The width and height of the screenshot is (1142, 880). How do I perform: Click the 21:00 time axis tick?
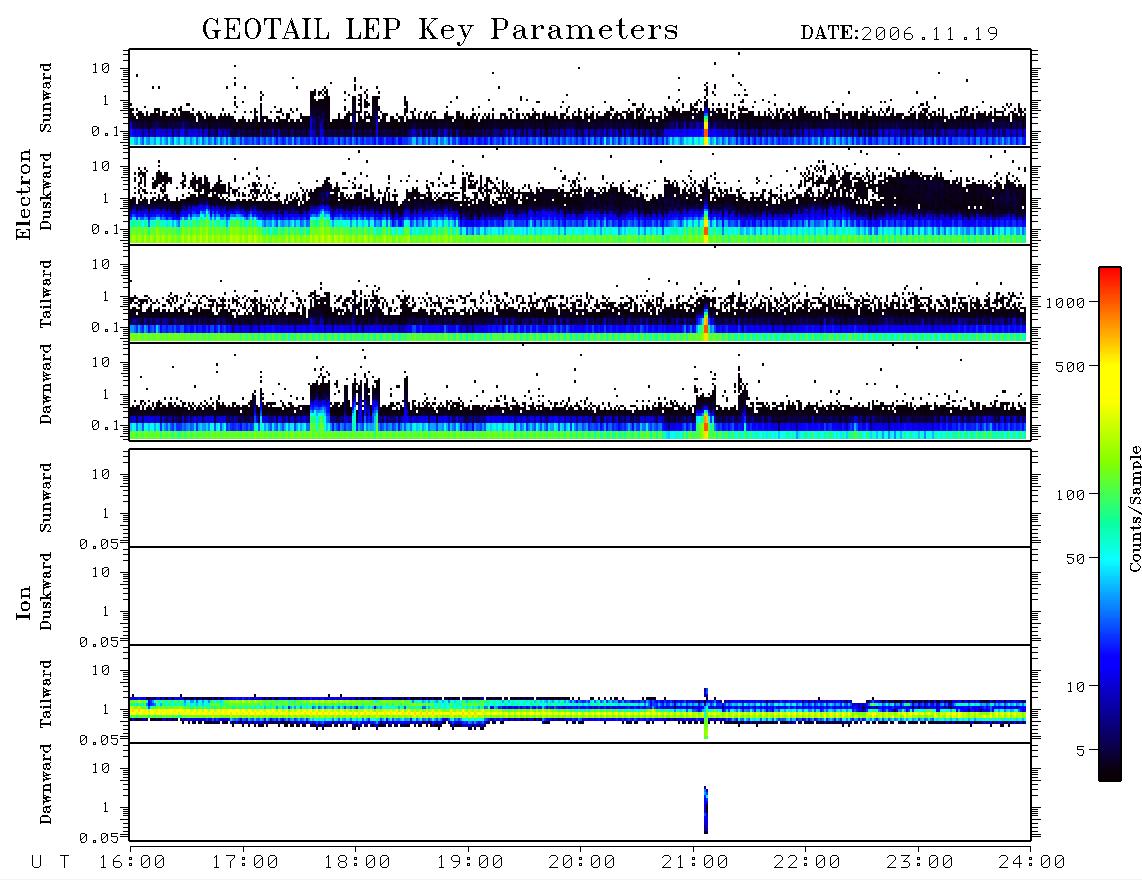click(695, 863)
